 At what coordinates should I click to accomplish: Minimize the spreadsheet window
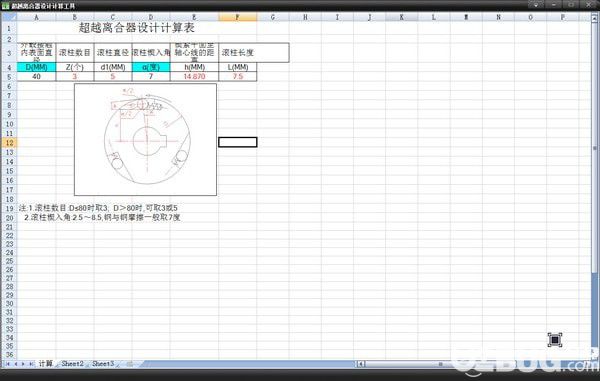(x=554, y=5)
